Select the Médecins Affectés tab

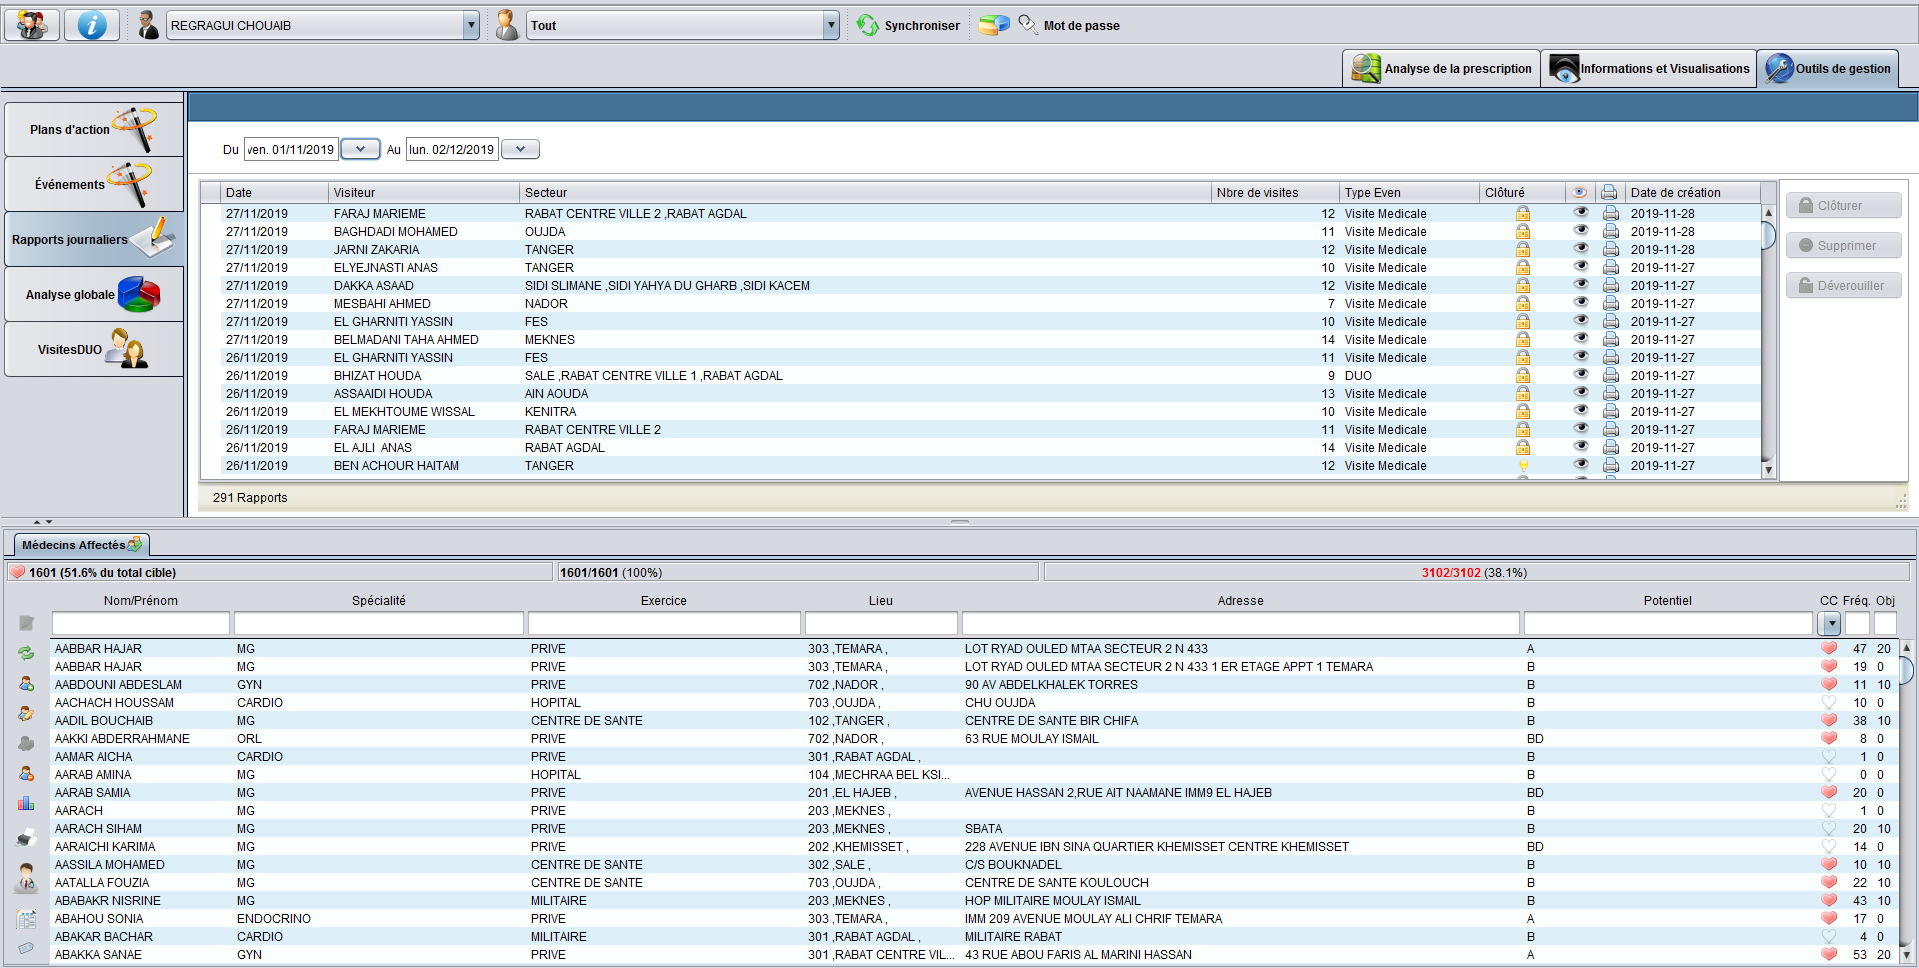click(x=82, y=545)
